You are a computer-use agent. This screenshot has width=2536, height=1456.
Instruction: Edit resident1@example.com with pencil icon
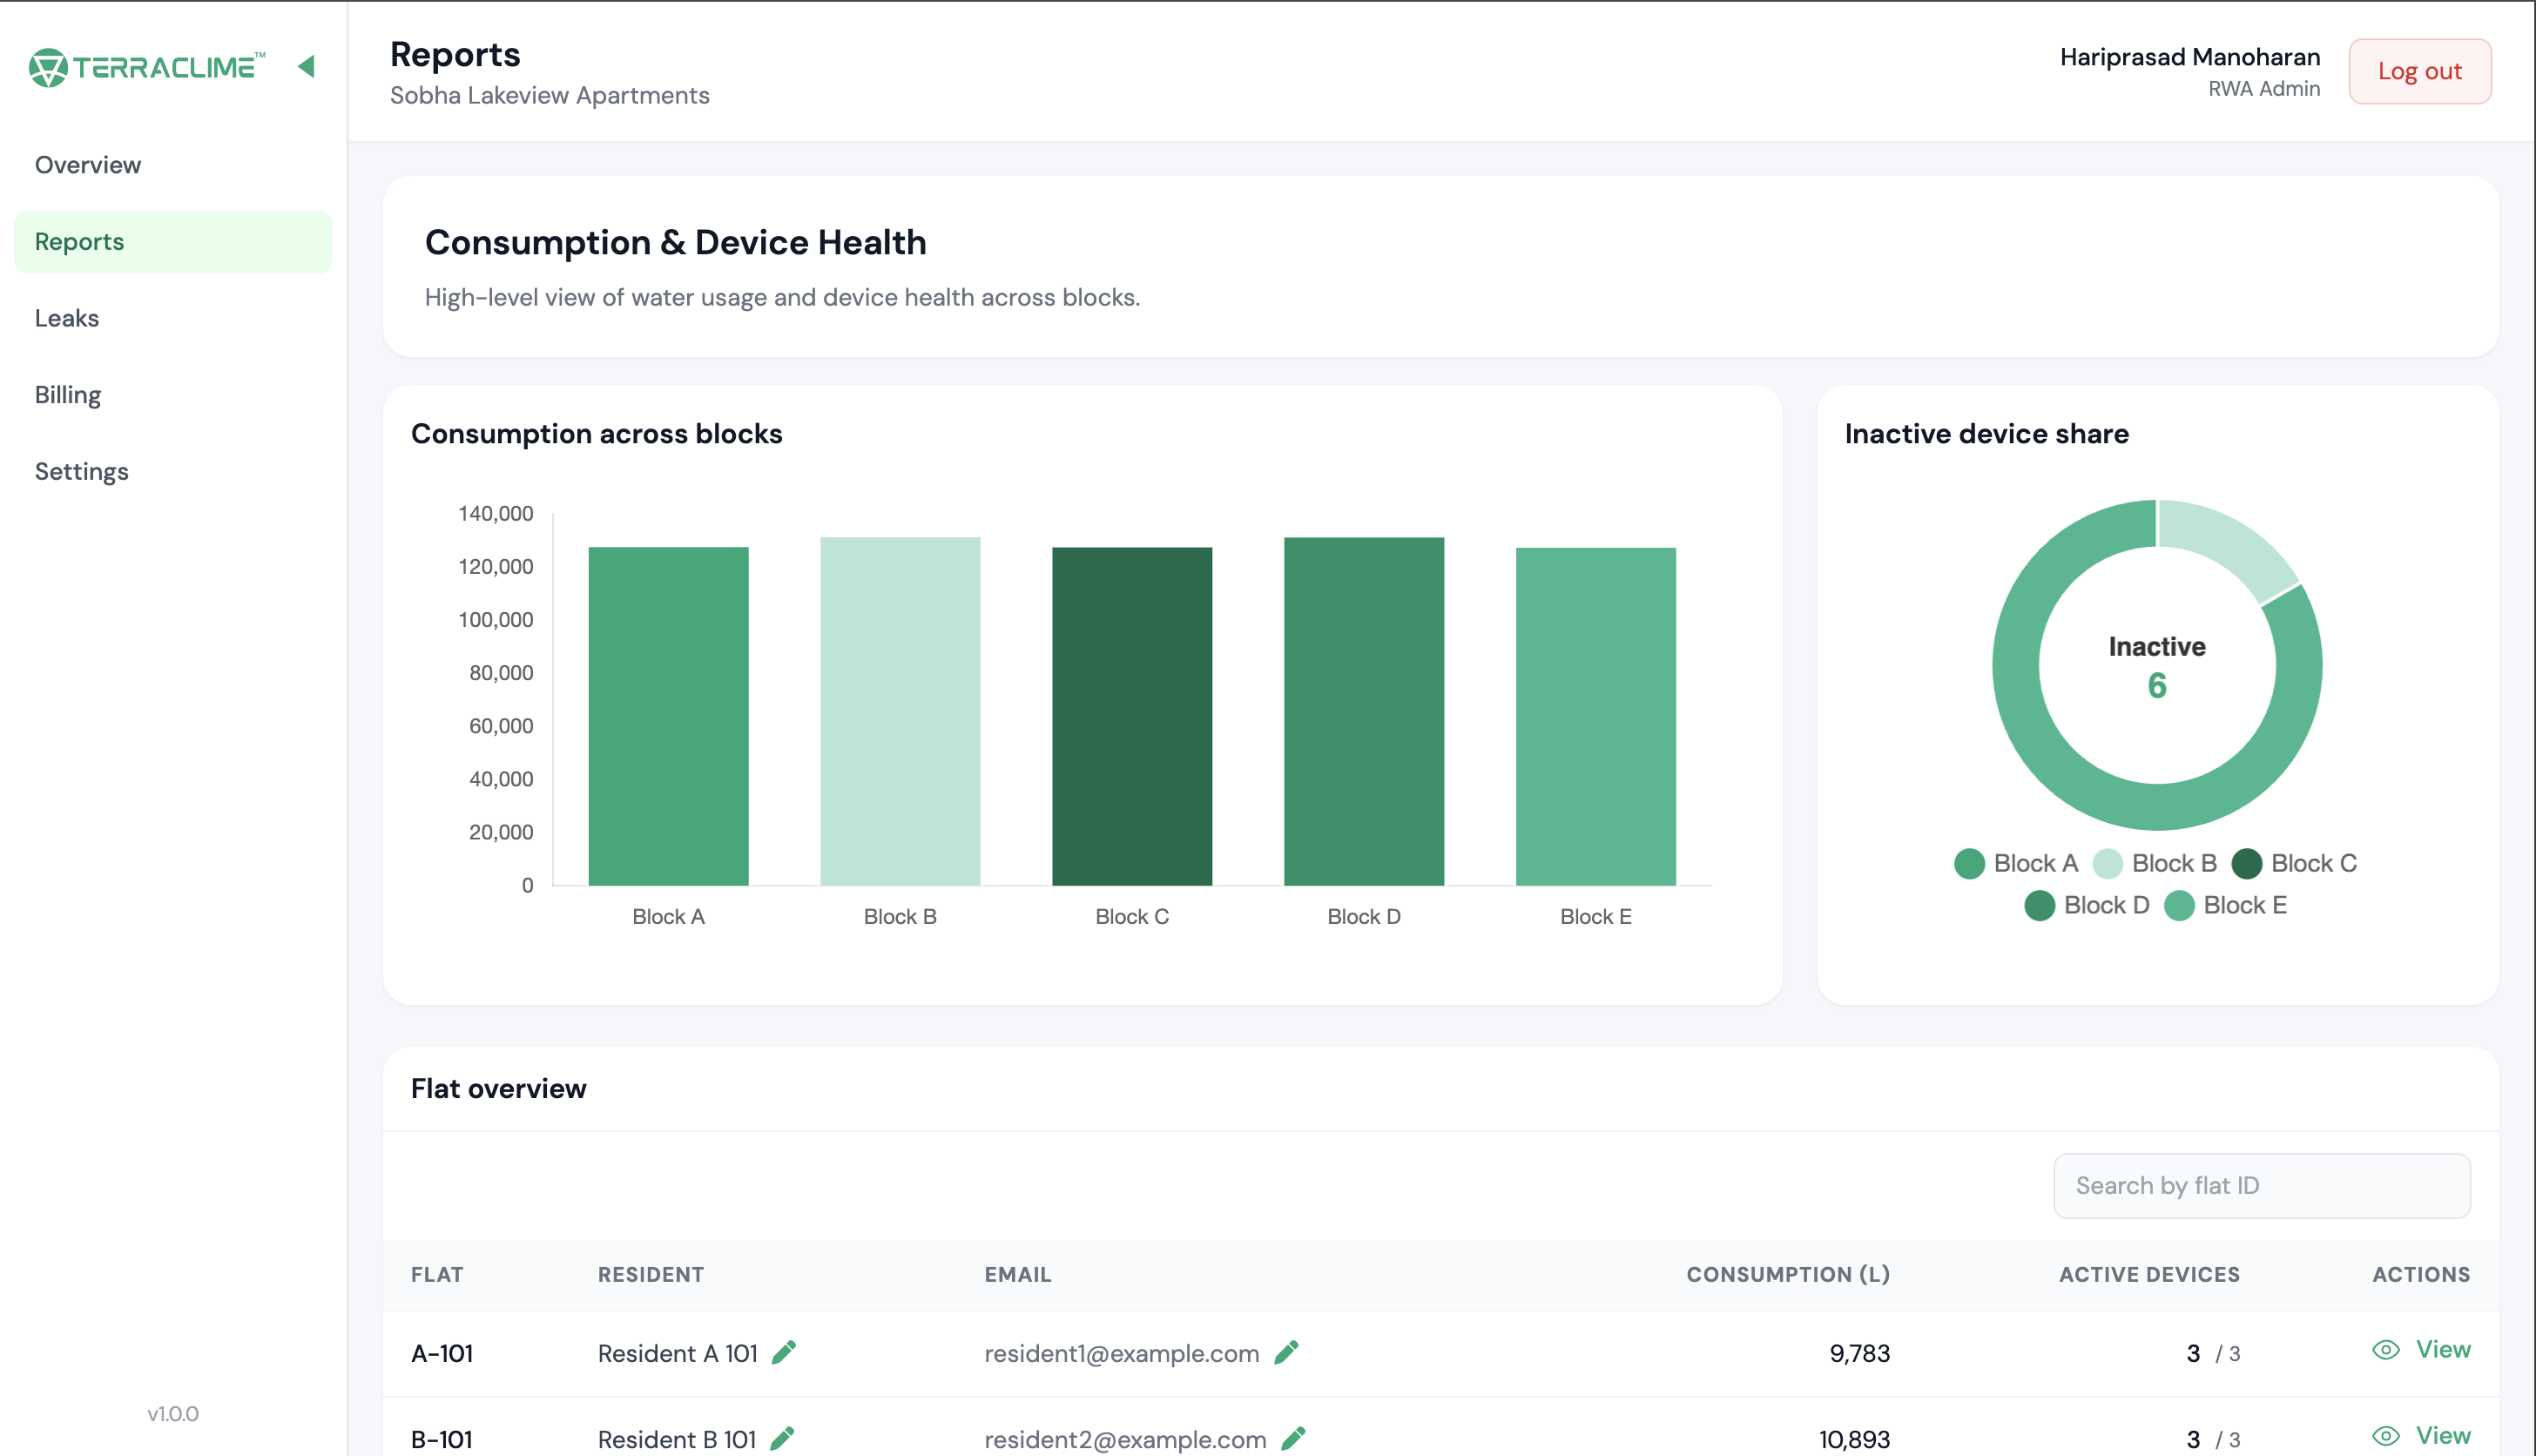point(1286,1352)
